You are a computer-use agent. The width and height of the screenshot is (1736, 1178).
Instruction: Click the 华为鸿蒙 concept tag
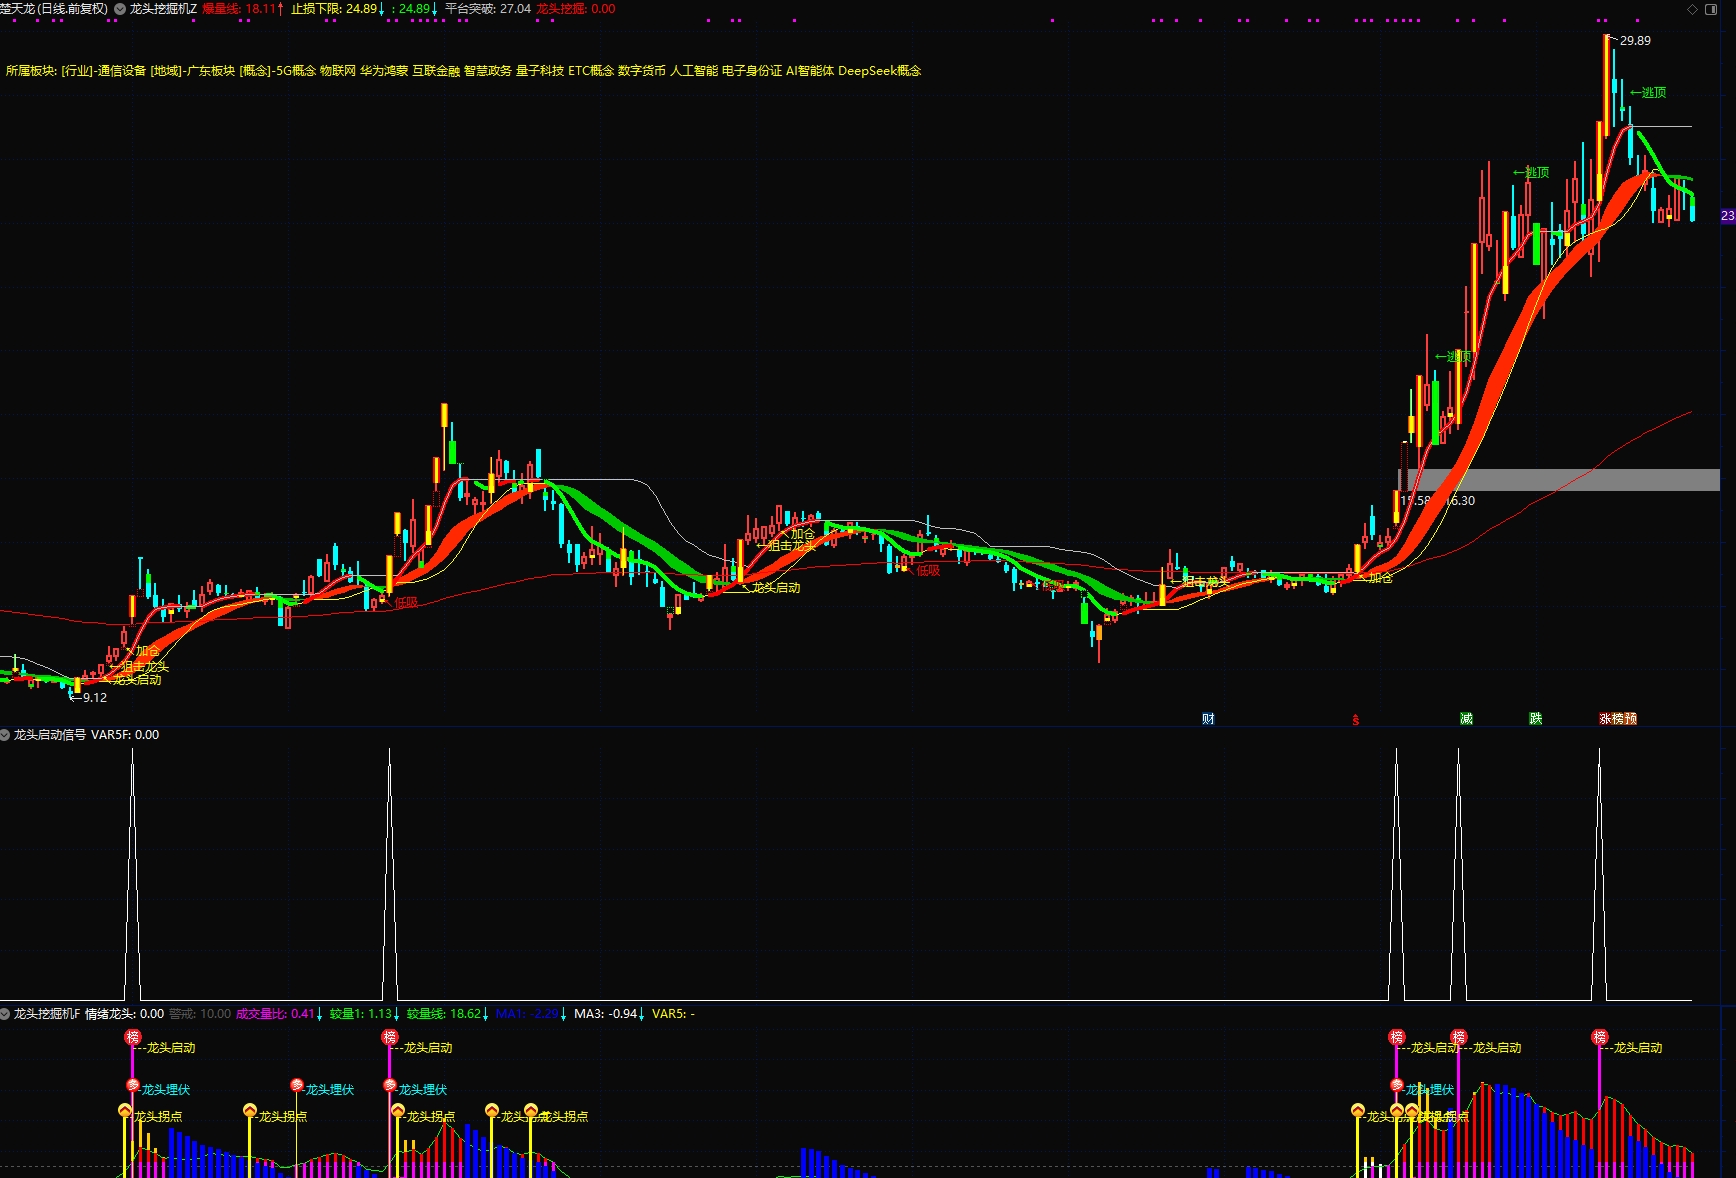click(x=384, y=71)
